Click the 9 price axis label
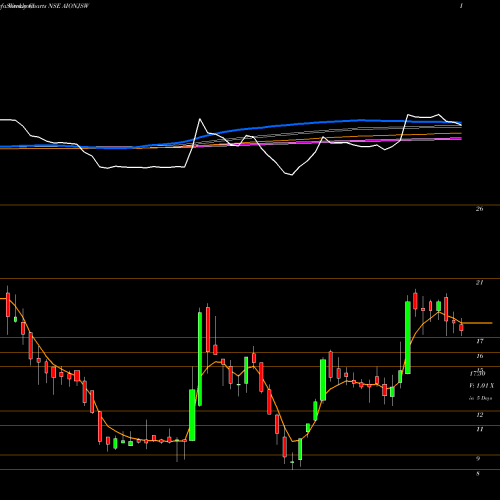500x500 pixels. [x=478, y=459]
